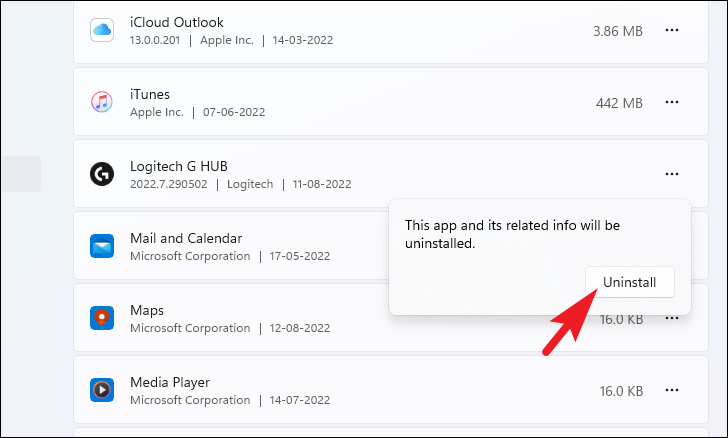
Task: Click the iTunes app icon
Action: (x=102, y=102)
